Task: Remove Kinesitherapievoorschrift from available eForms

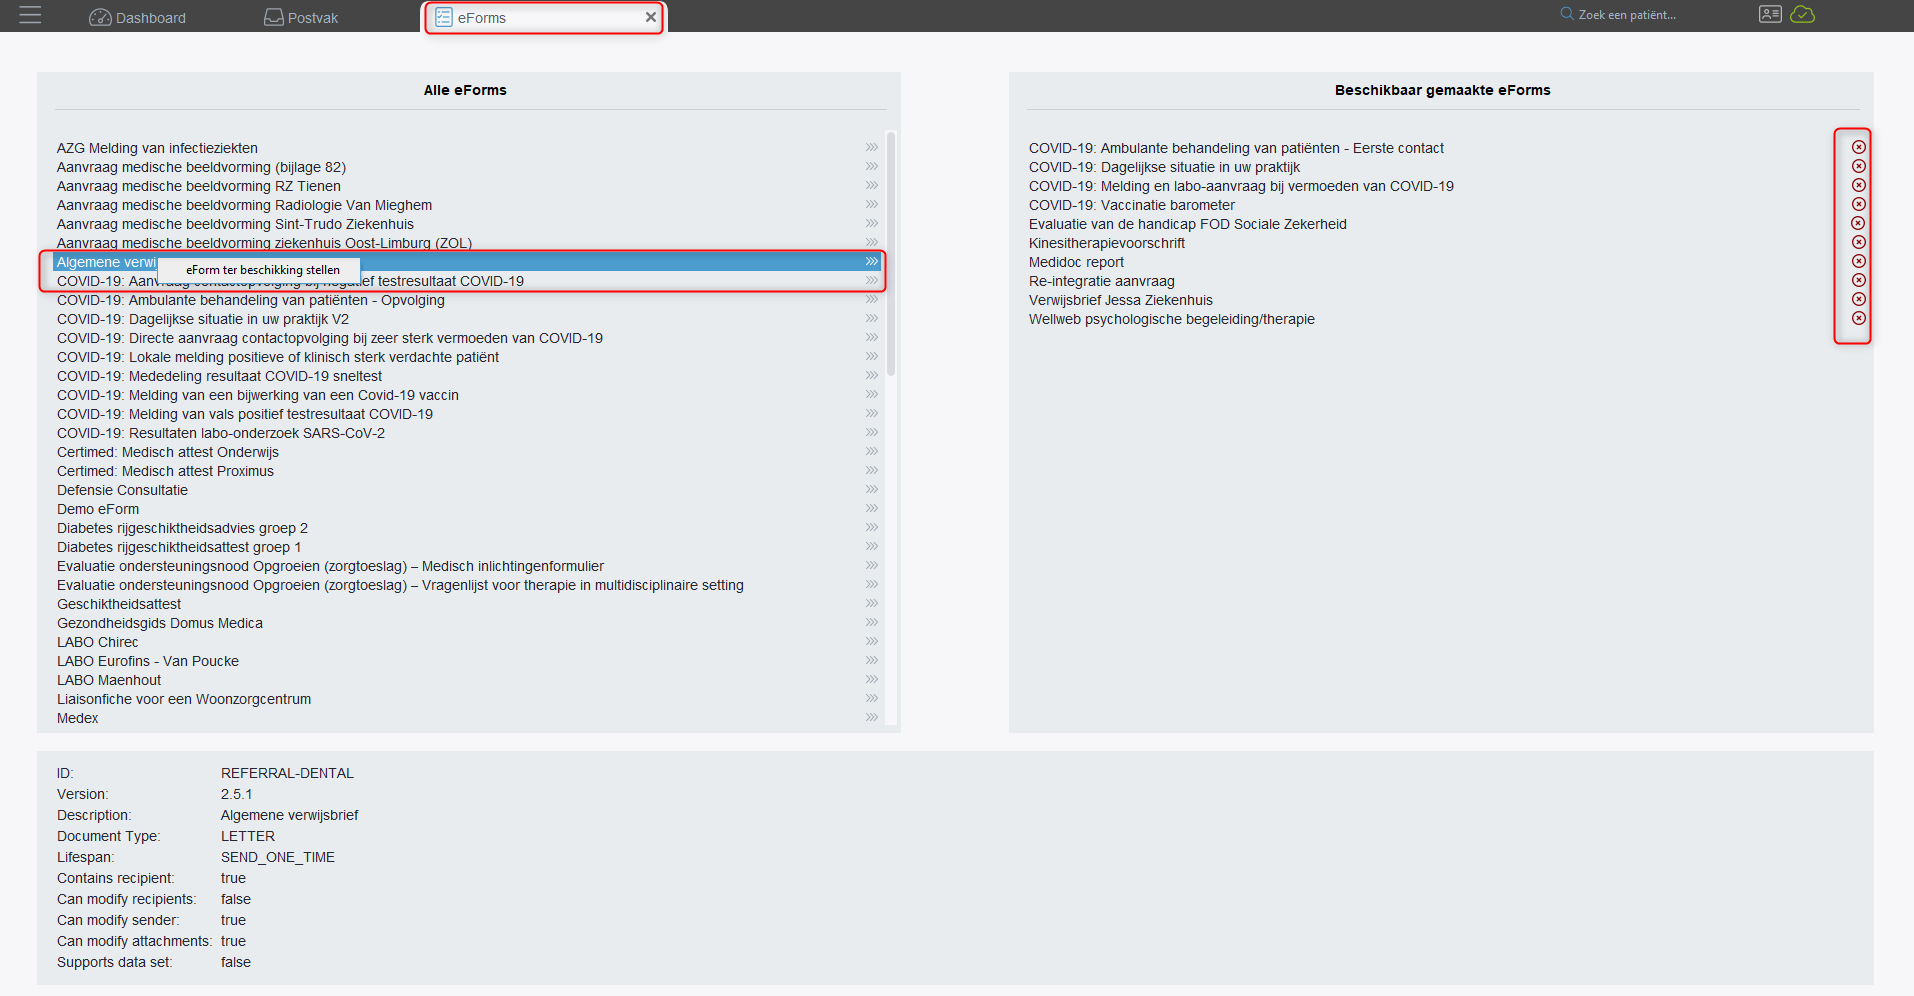Action: pyautogui.click(x=1859, y=242)
